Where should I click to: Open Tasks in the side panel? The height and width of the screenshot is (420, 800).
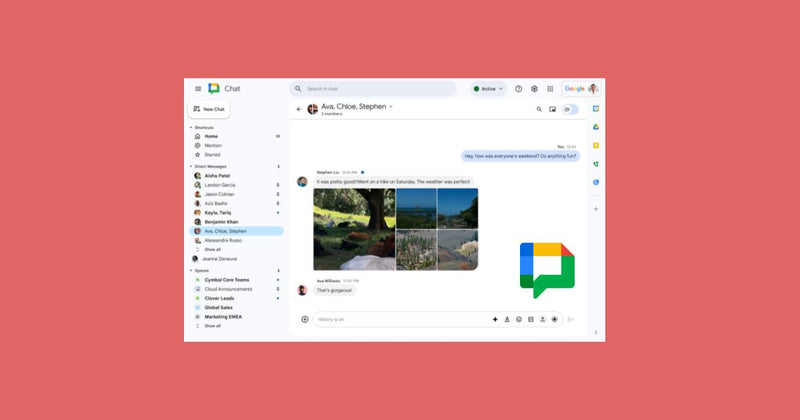click(596, 182)
